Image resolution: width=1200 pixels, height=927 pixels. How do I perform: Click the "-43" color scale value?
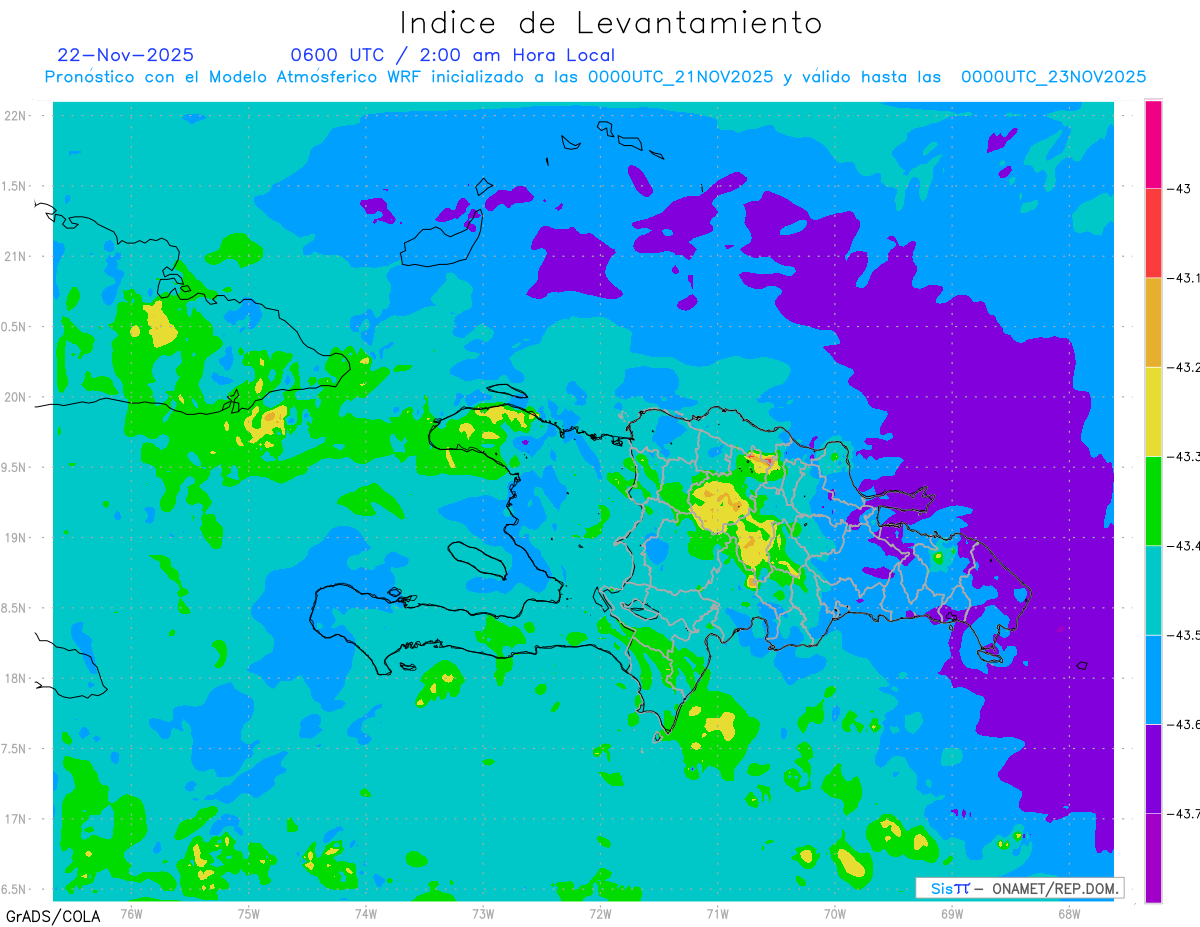(x=1179, y=188)
